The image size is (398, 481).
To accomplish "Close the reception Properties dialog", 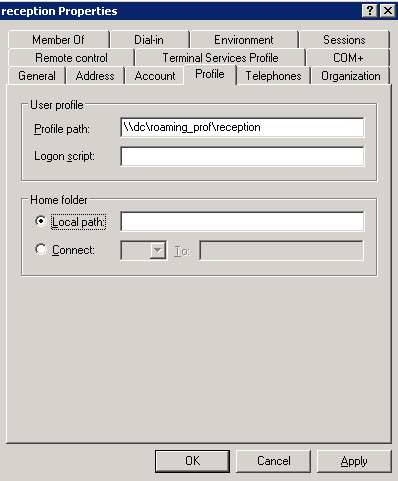I will [x=388, y=11].
